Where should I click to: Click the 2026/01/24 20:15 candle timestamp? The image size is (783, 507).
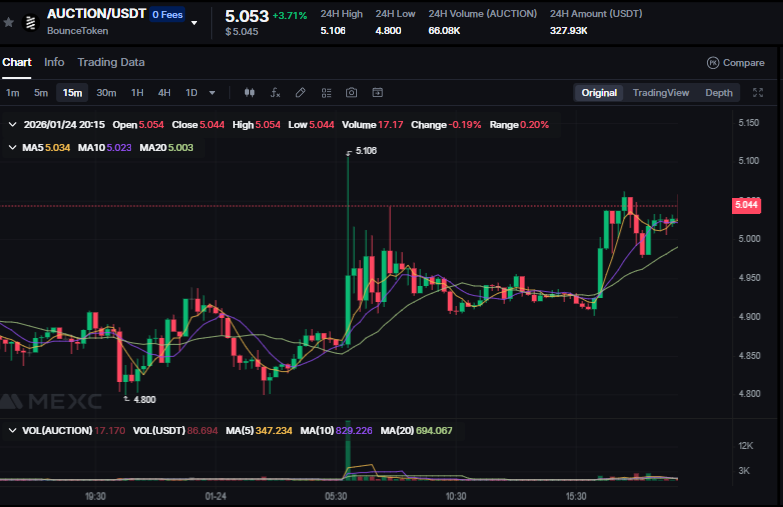[64, 125]
